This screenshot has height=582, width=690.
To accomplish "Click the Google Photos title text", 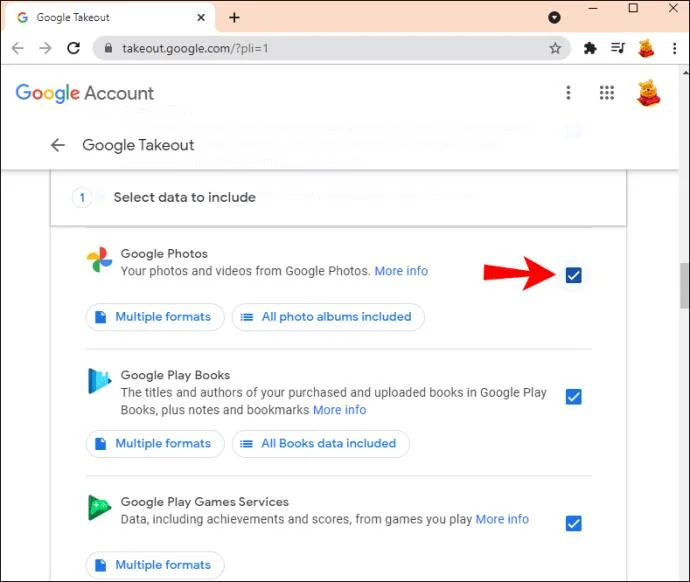I will (164, 254).
